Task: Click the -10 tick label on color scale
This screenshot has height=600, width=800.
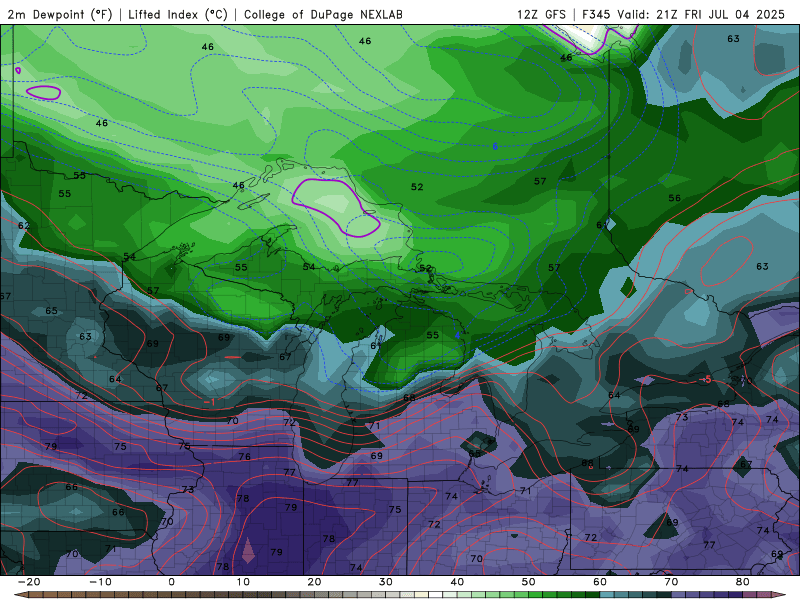Action: 100,582
